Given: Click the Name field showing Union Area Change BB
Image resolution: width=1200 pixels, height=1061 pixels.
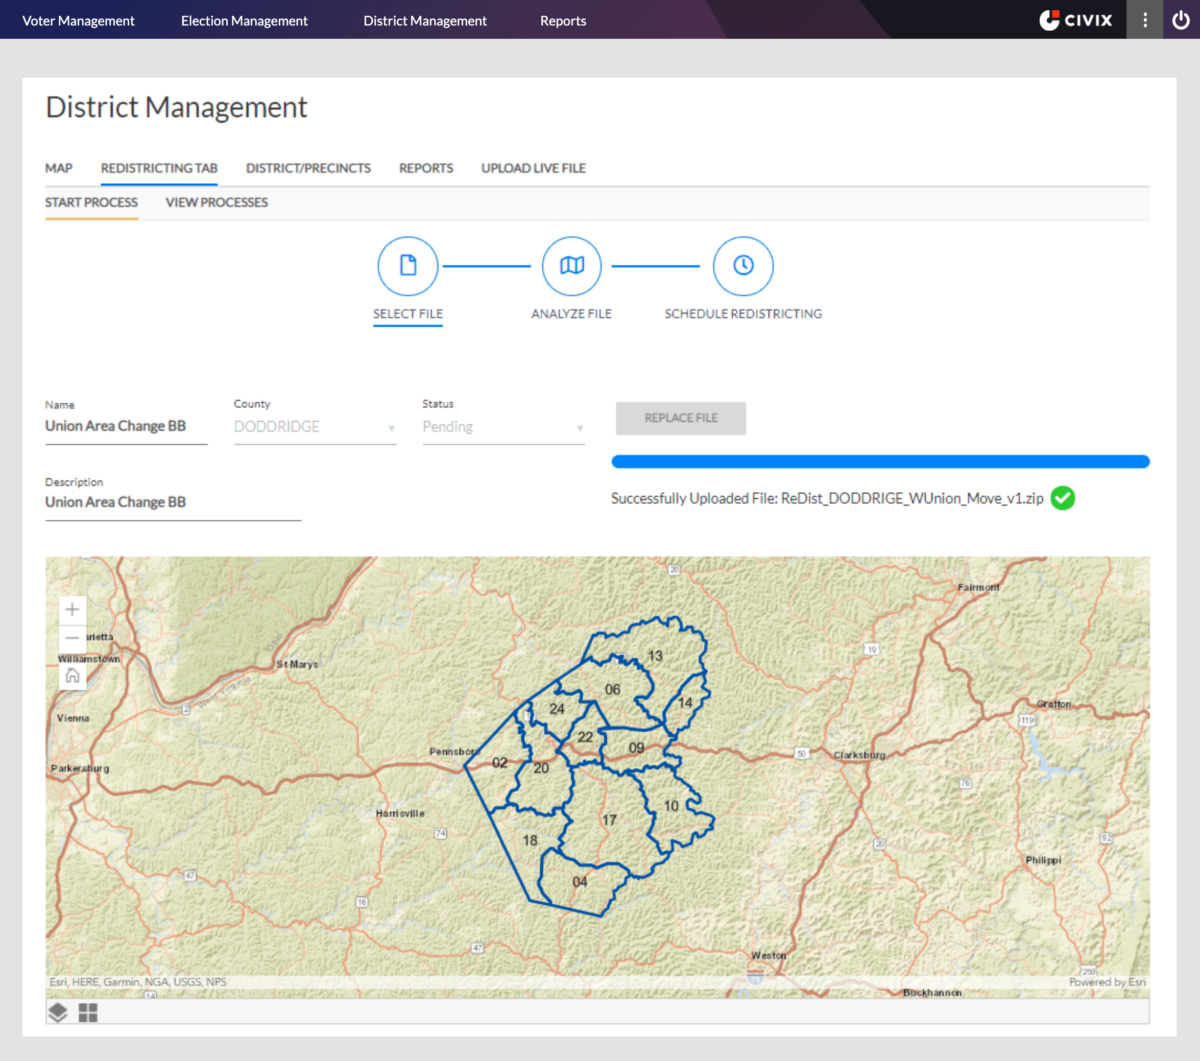Looking at the screenshot, I should [126, 425].
